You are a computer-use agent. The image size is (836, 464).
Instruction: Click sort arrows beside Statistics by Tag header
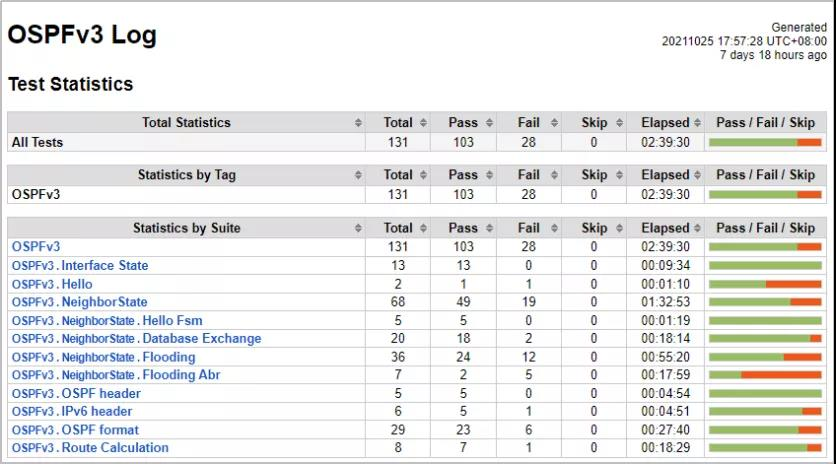click(x=358, y=175)
